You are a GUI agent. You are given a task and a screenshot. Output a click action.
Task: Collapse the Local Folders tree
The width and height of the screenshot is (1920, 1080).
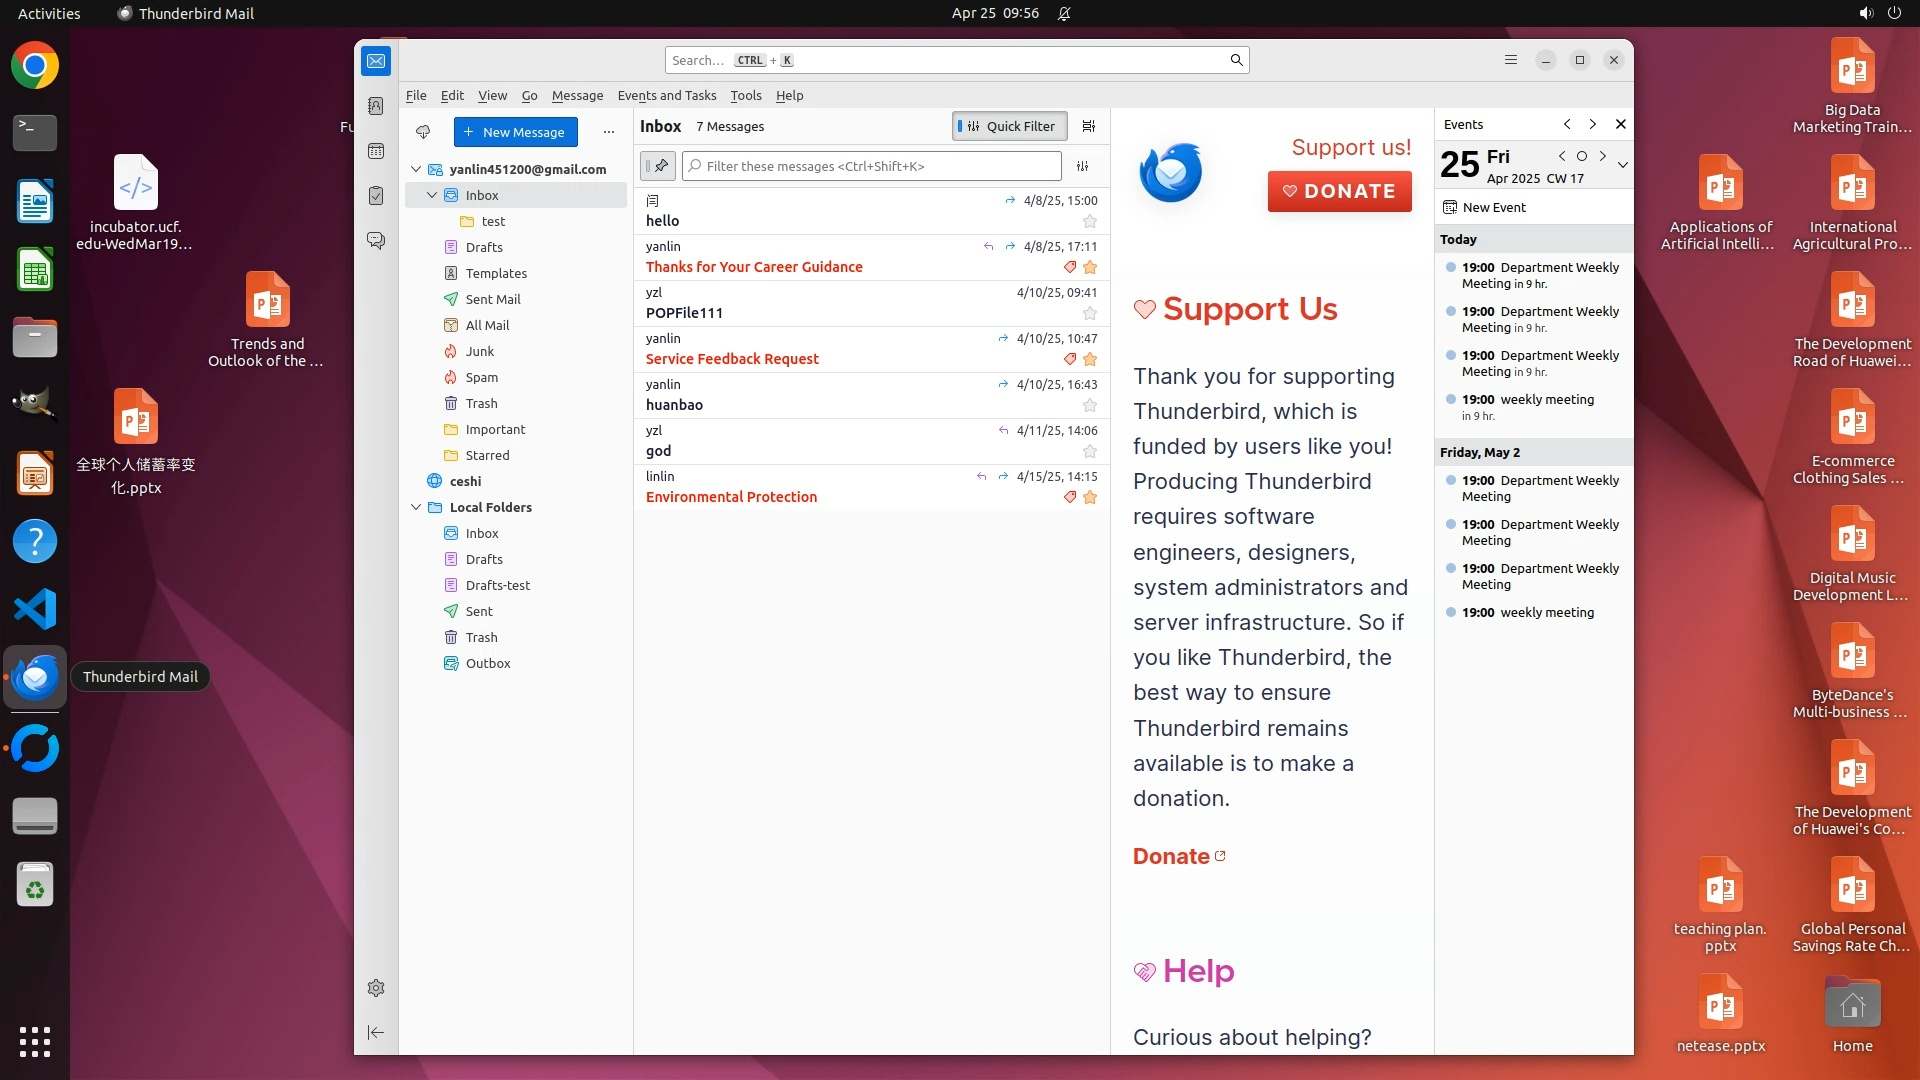(x=416, y=507)
